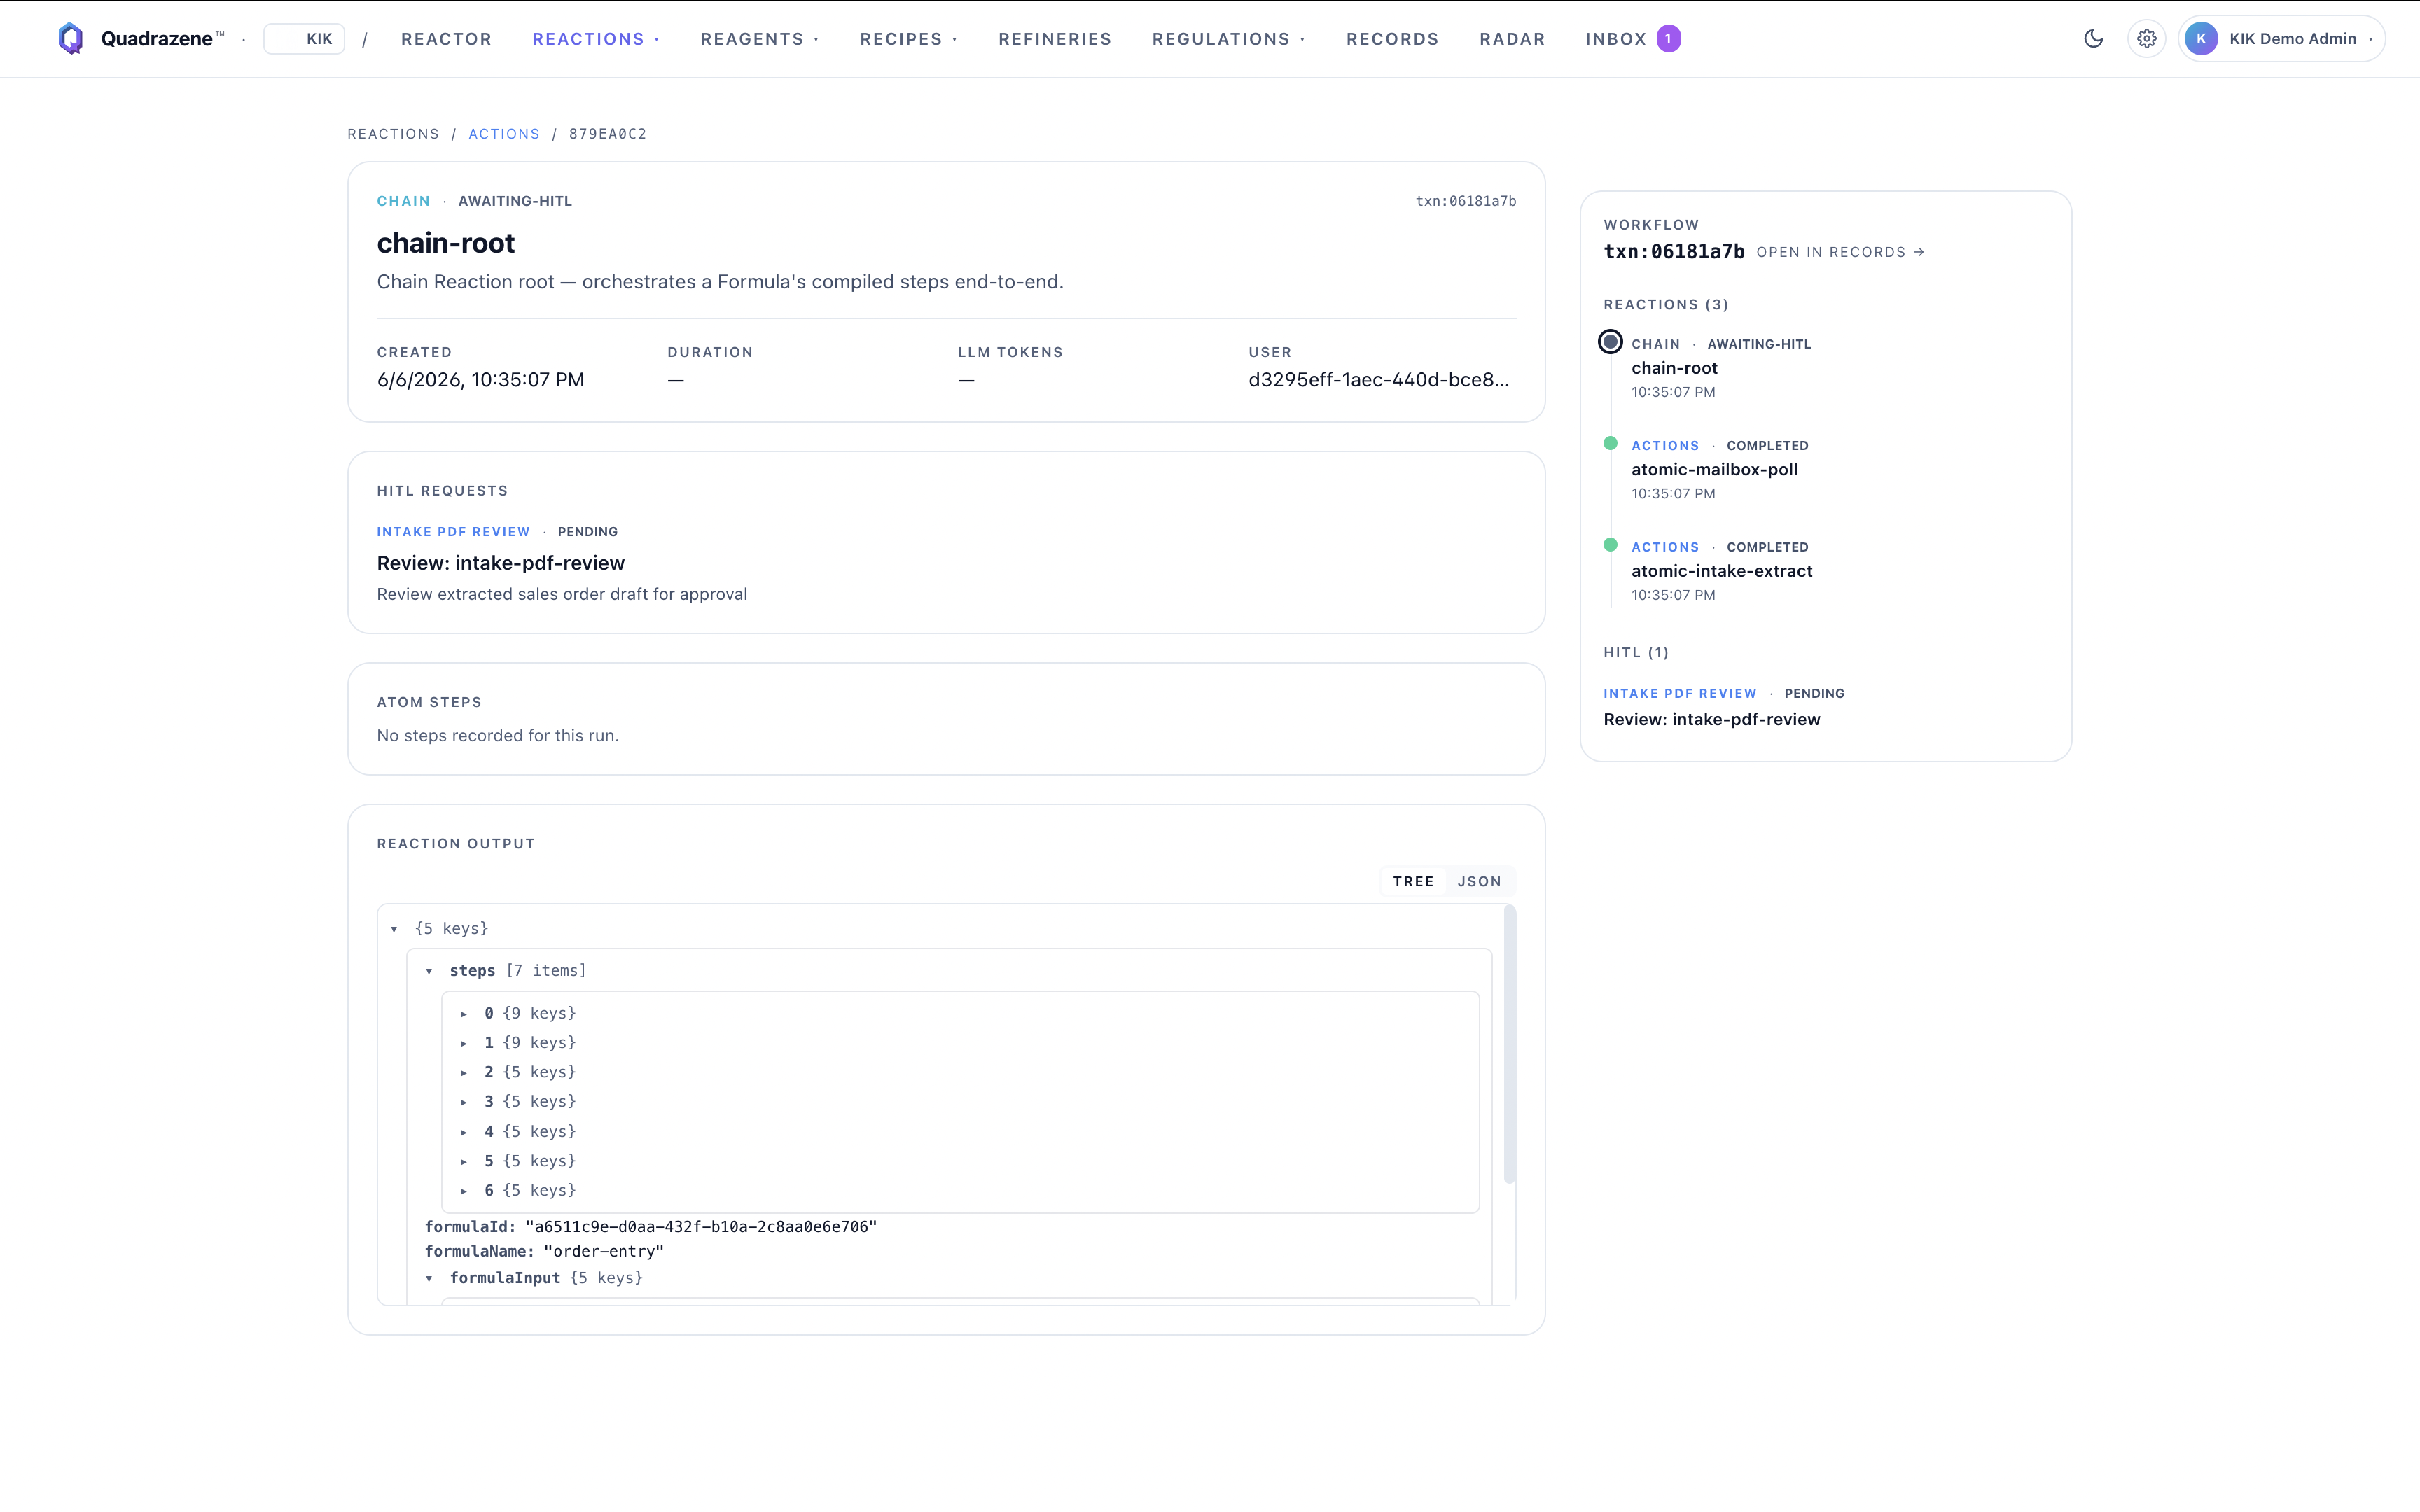The height and width of the screenshot is (1512, 2420).
Task: Click the created date 6/6/2026, 10:35:07 PM
Action: pos(480,380)
